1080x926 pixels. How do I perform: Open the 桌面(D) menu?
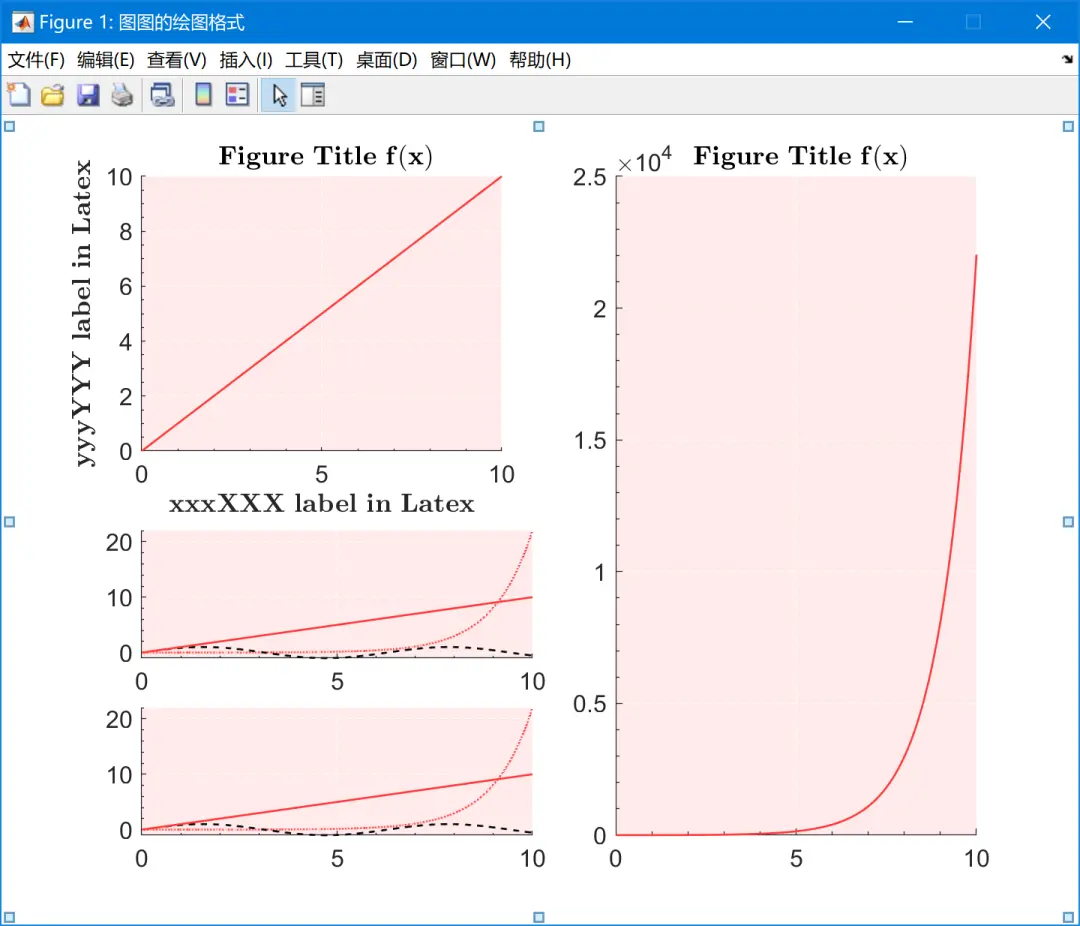(386, 60)
